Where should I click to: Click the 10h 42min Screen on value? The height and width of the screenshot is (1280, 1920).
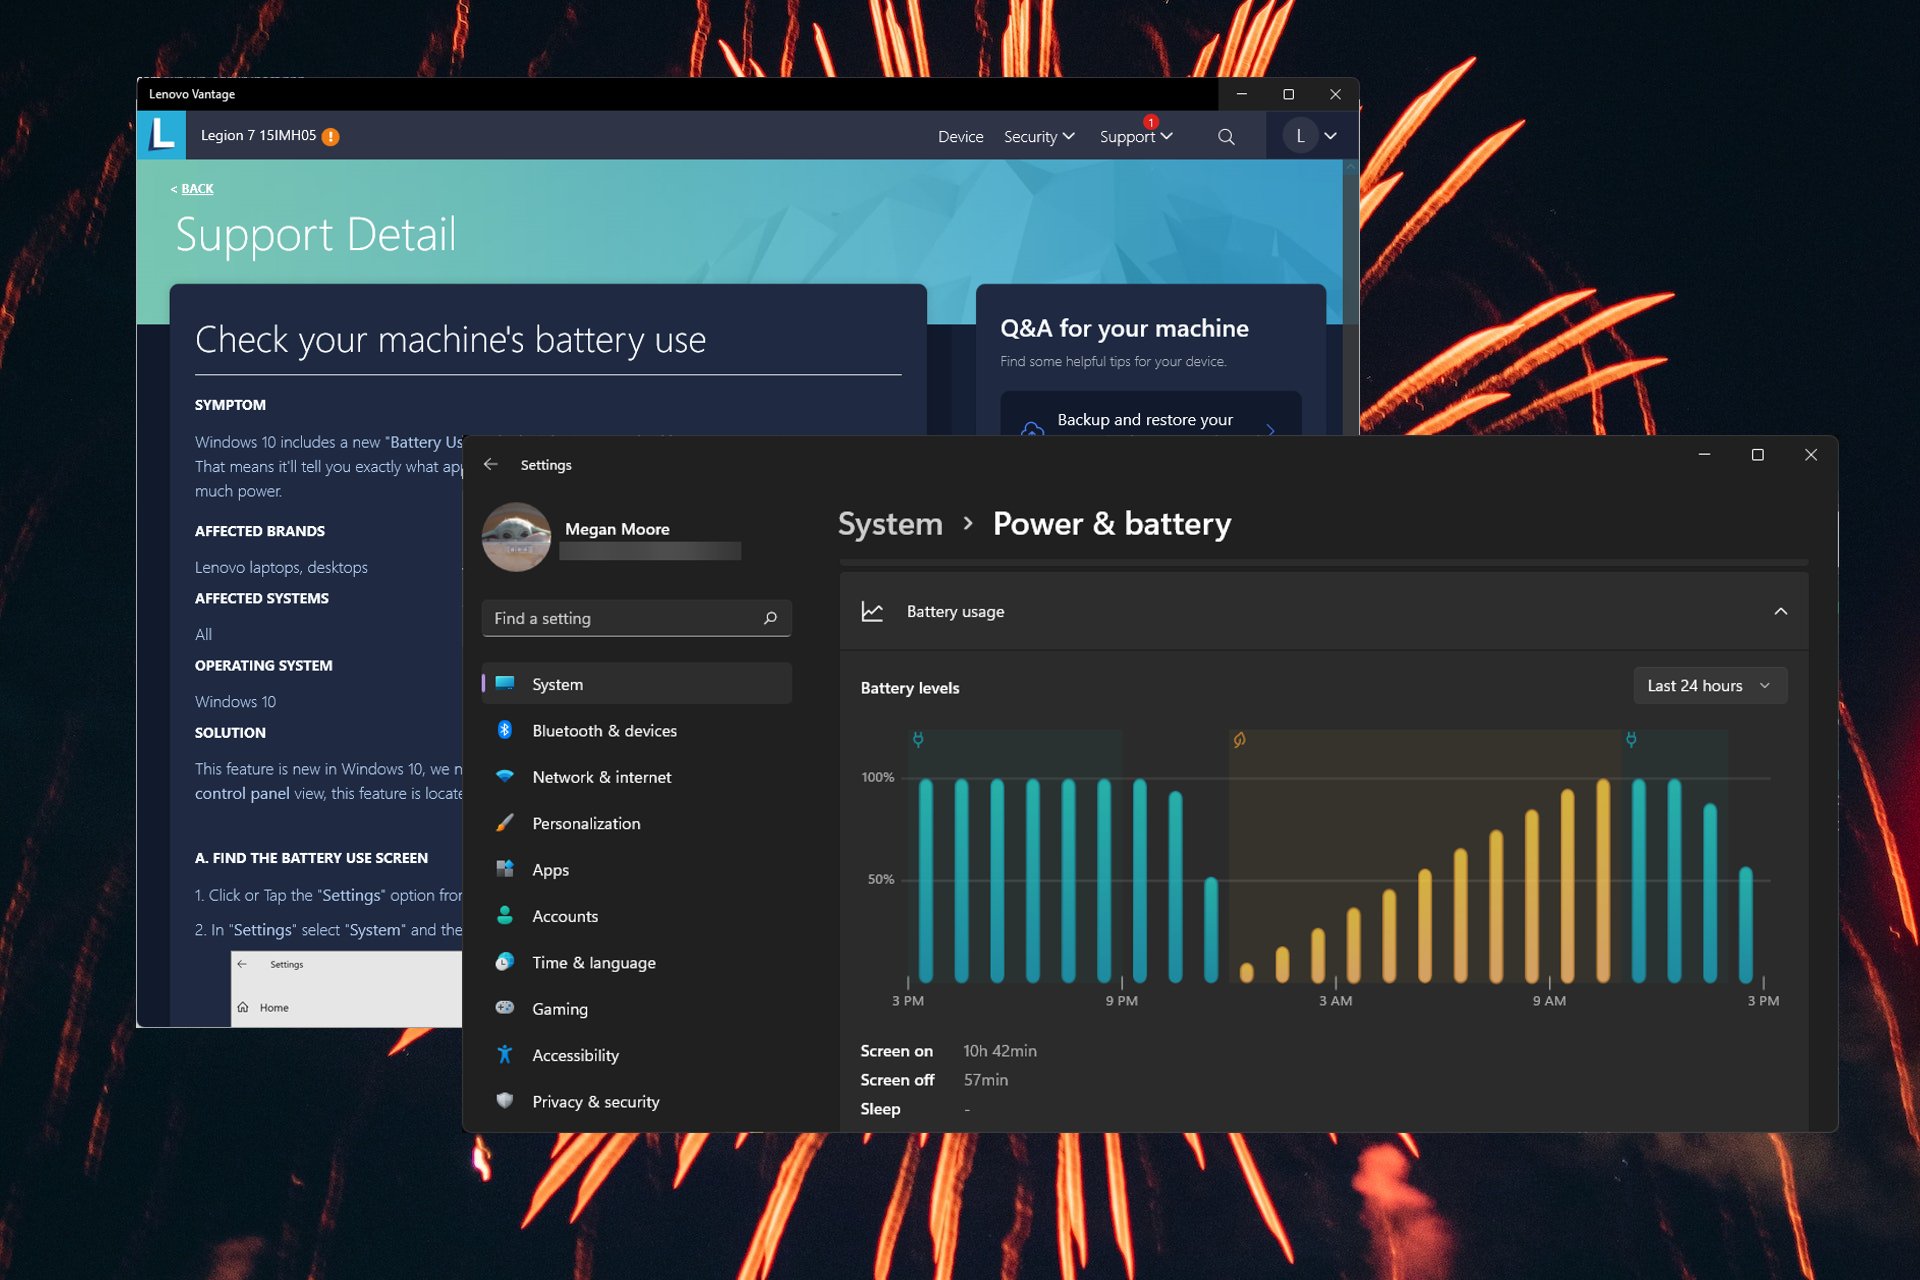1000,1051
